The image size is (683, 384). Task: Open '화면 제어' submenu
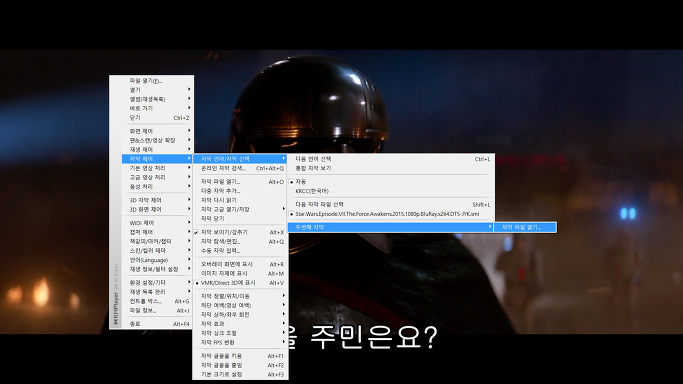point(157,131)
